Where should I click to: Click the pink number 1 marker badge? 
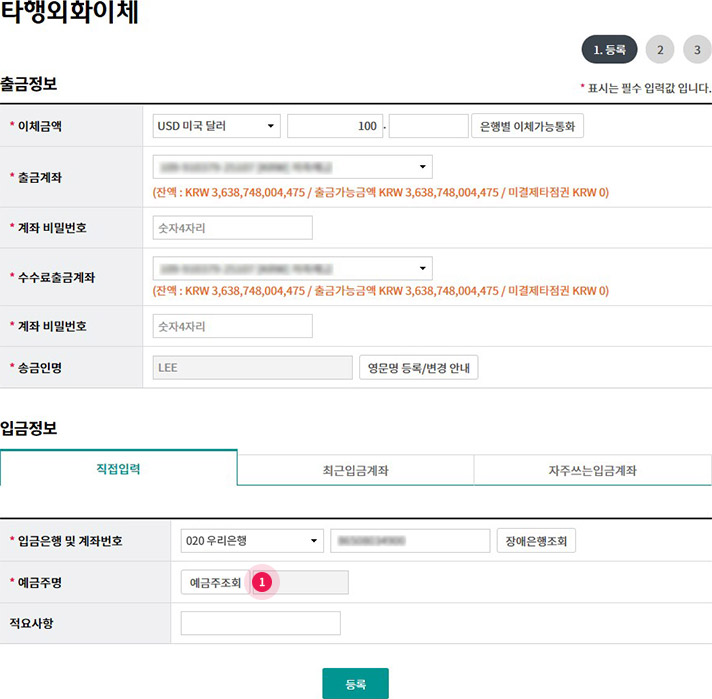pyautogui.click(x=263, y=581)
